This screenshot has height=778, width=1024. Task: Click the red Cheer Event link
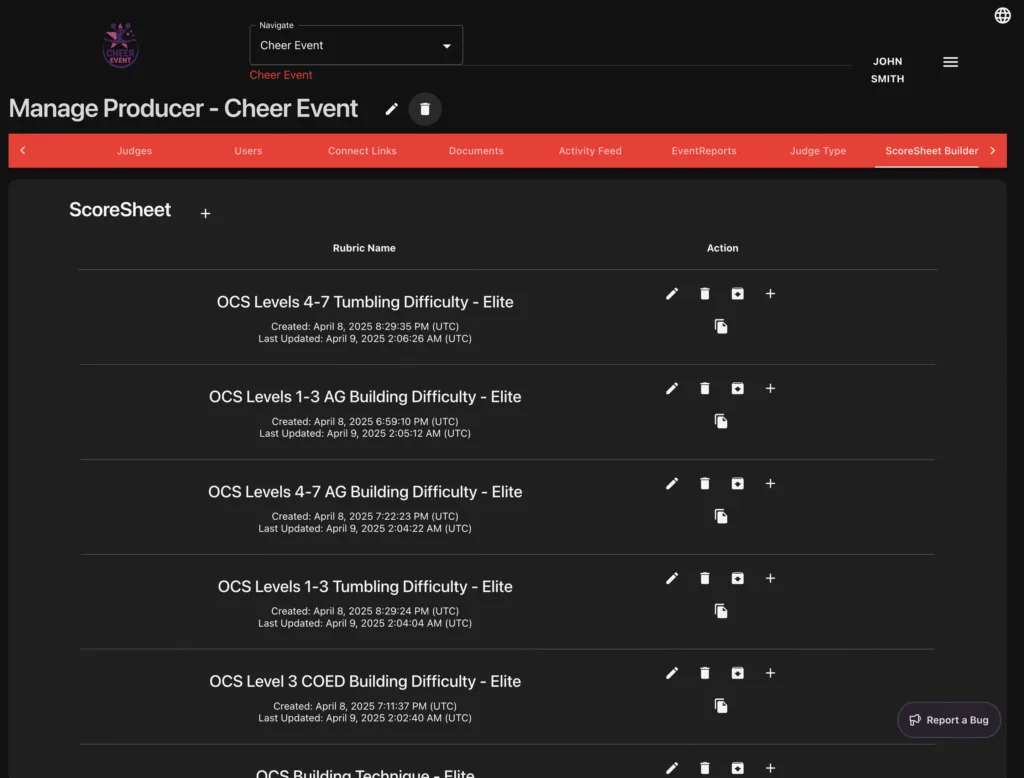click(x=281, y=75)
